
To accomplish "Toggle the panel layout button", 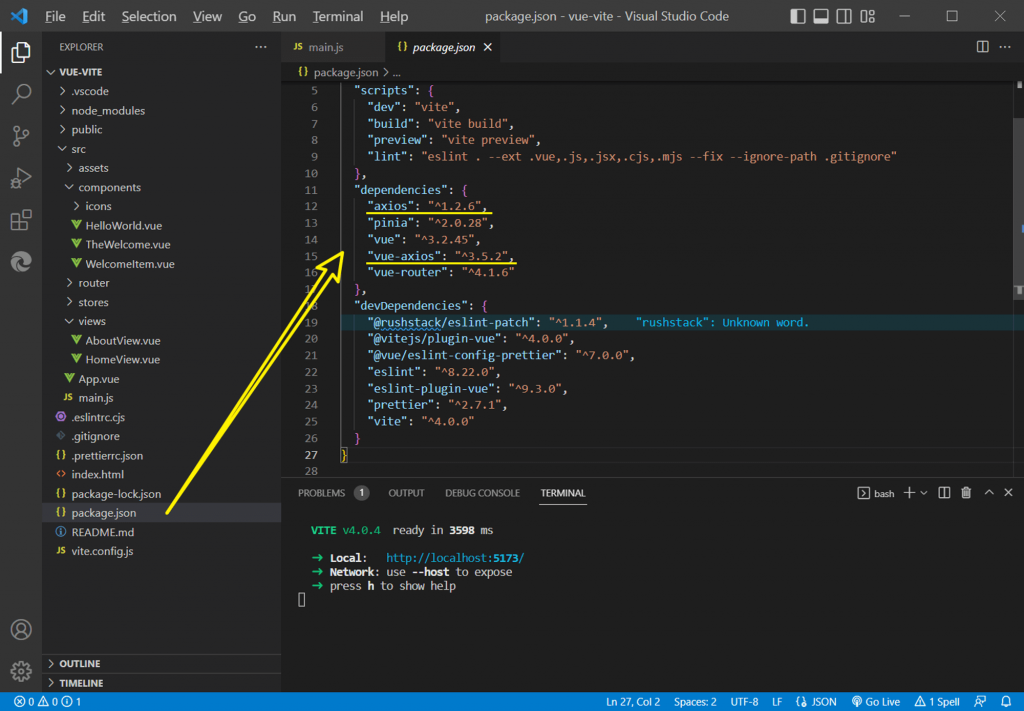I will tap(821, 16).
